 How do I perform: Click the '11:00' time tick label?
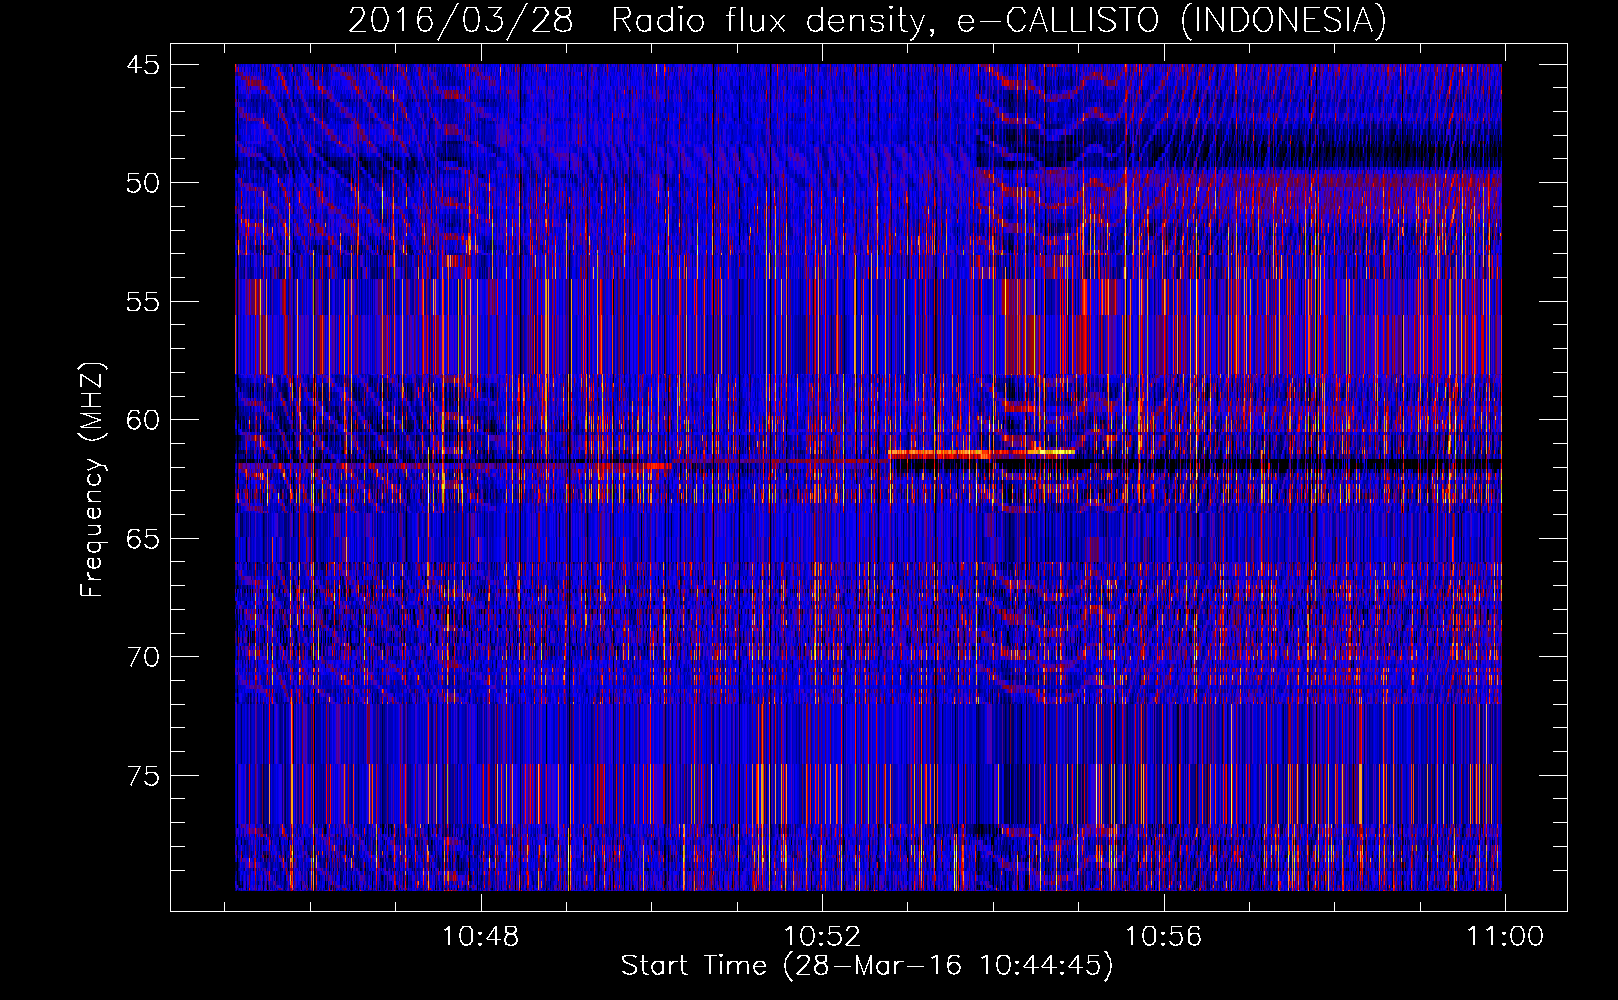1505,937
